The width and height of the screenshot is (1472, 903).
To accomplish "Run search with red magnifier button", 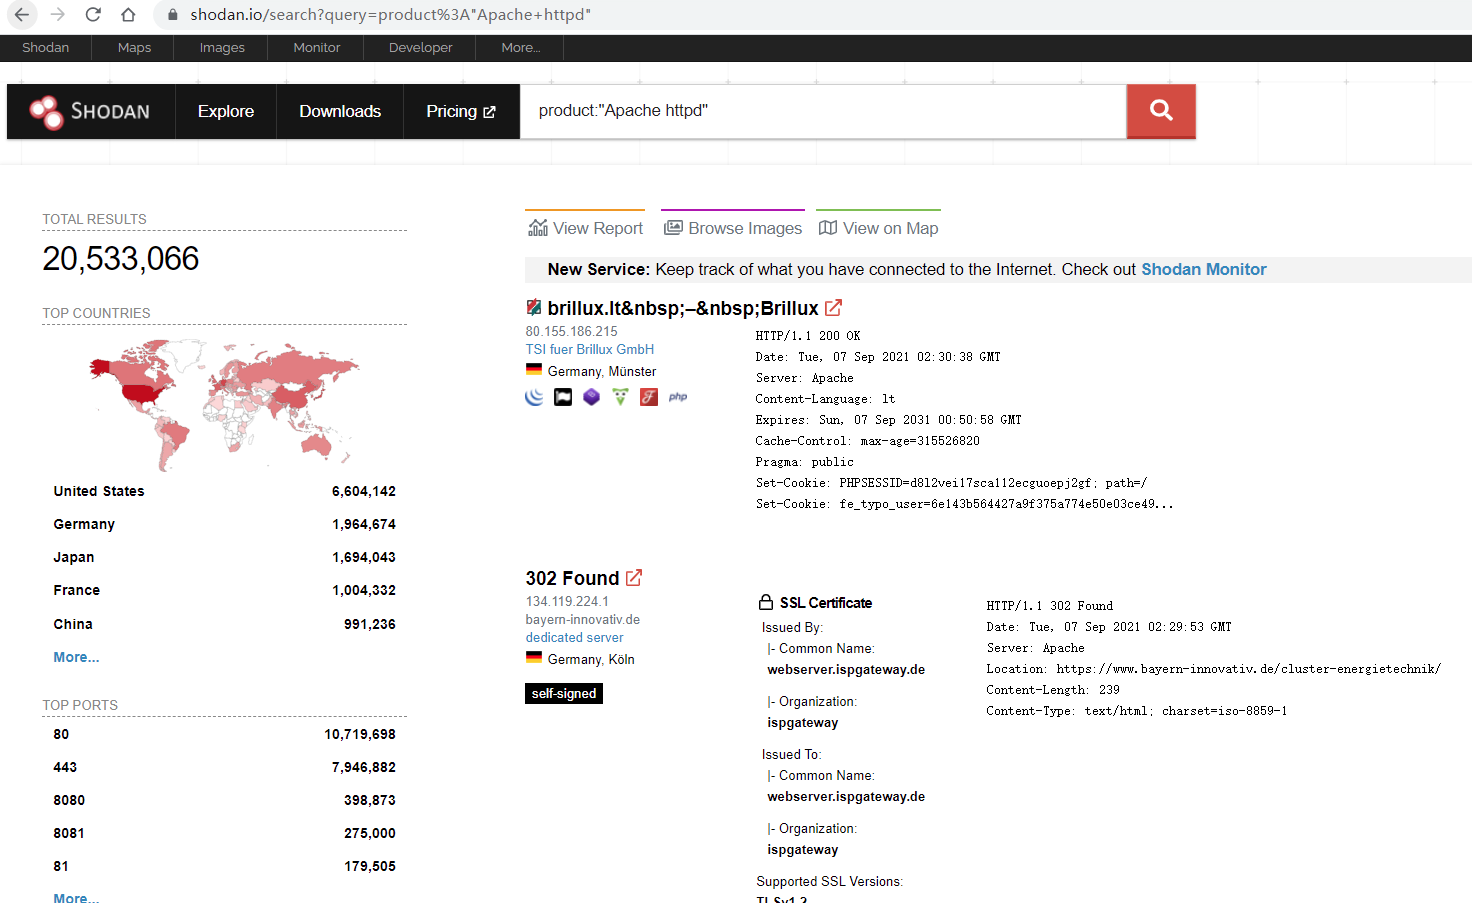I will pyautogui.click(x=1161, y=111).
